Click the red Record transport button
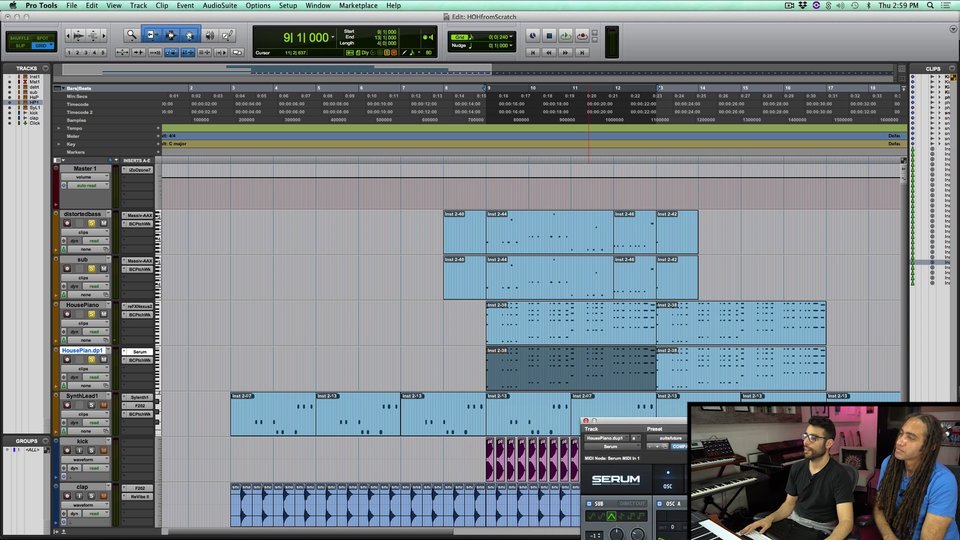This screenshot has width=960, height=540. pyautogui.click(x=582, y=36)
